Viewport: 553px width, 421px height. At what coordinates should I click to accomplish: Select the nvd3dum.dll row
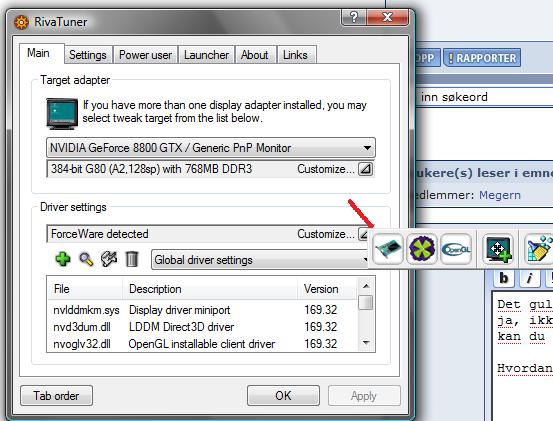[x=203, y=327]
